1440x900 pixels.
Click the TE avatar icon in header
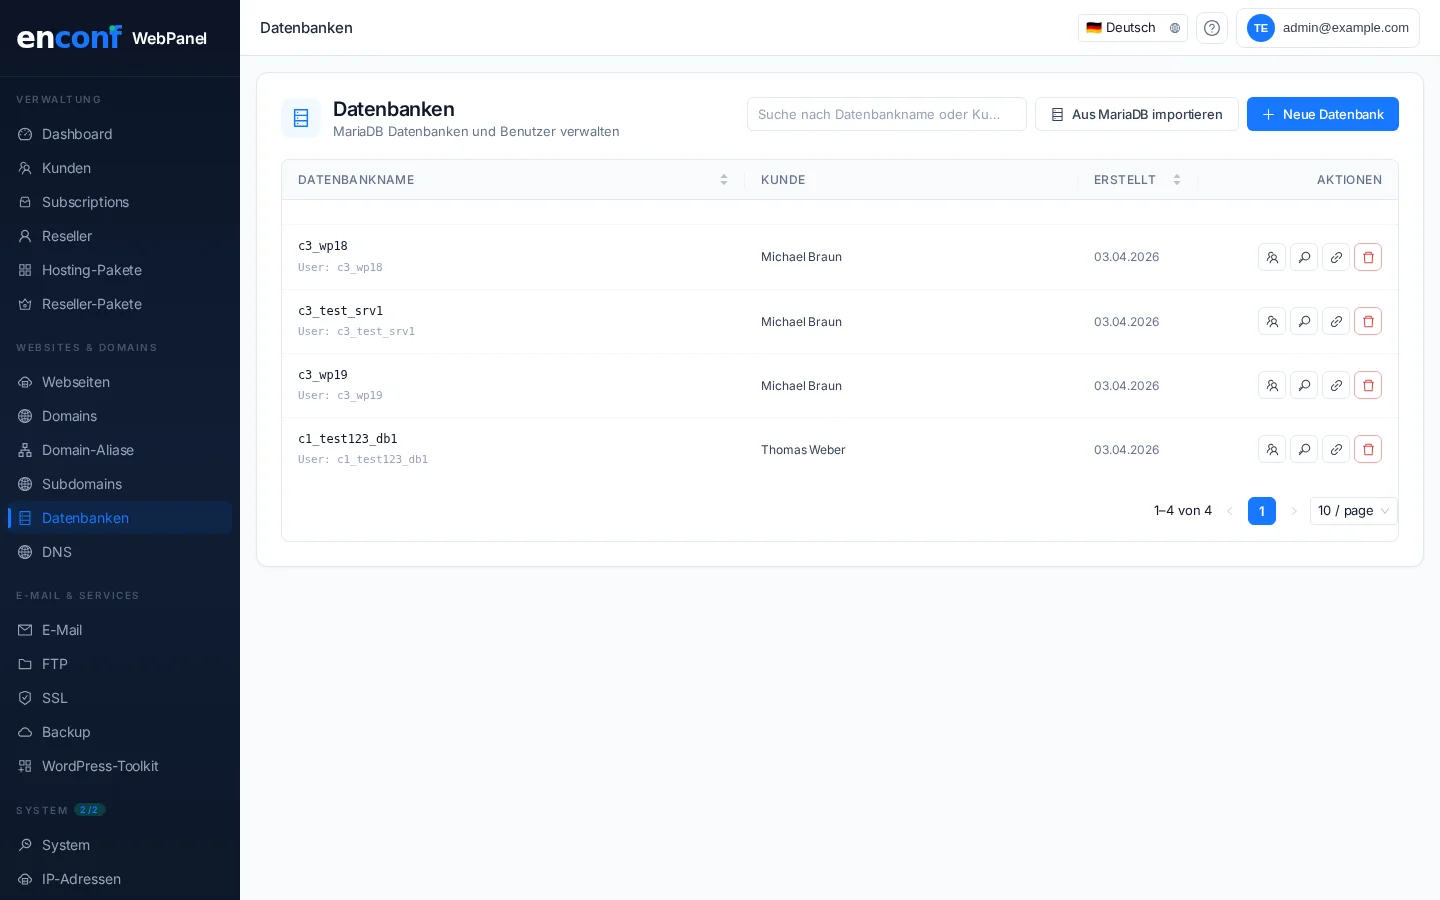pyautogui.click(x=1261, y=28)
